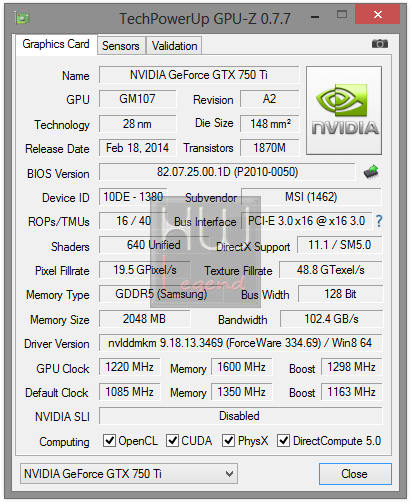Click the NVIDIA SLI label
Image resolution: width=412 pixels, height=504 pixels.
click(62, 417)
